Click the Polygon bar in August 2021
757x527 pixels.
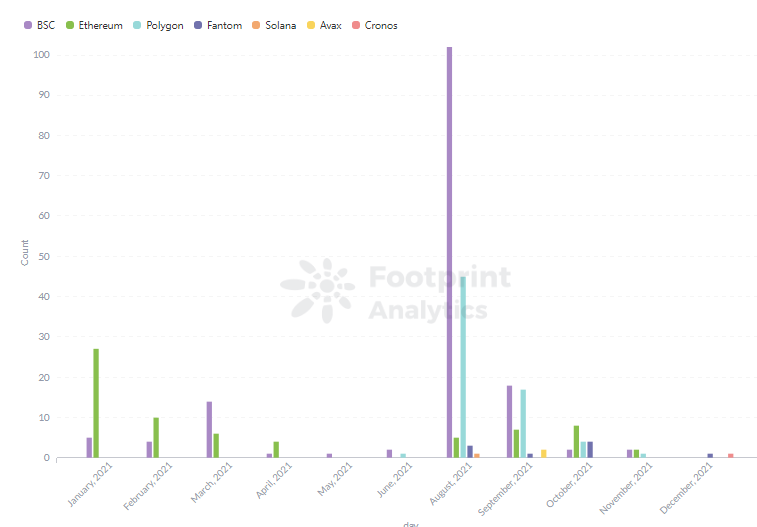point(463,367)
